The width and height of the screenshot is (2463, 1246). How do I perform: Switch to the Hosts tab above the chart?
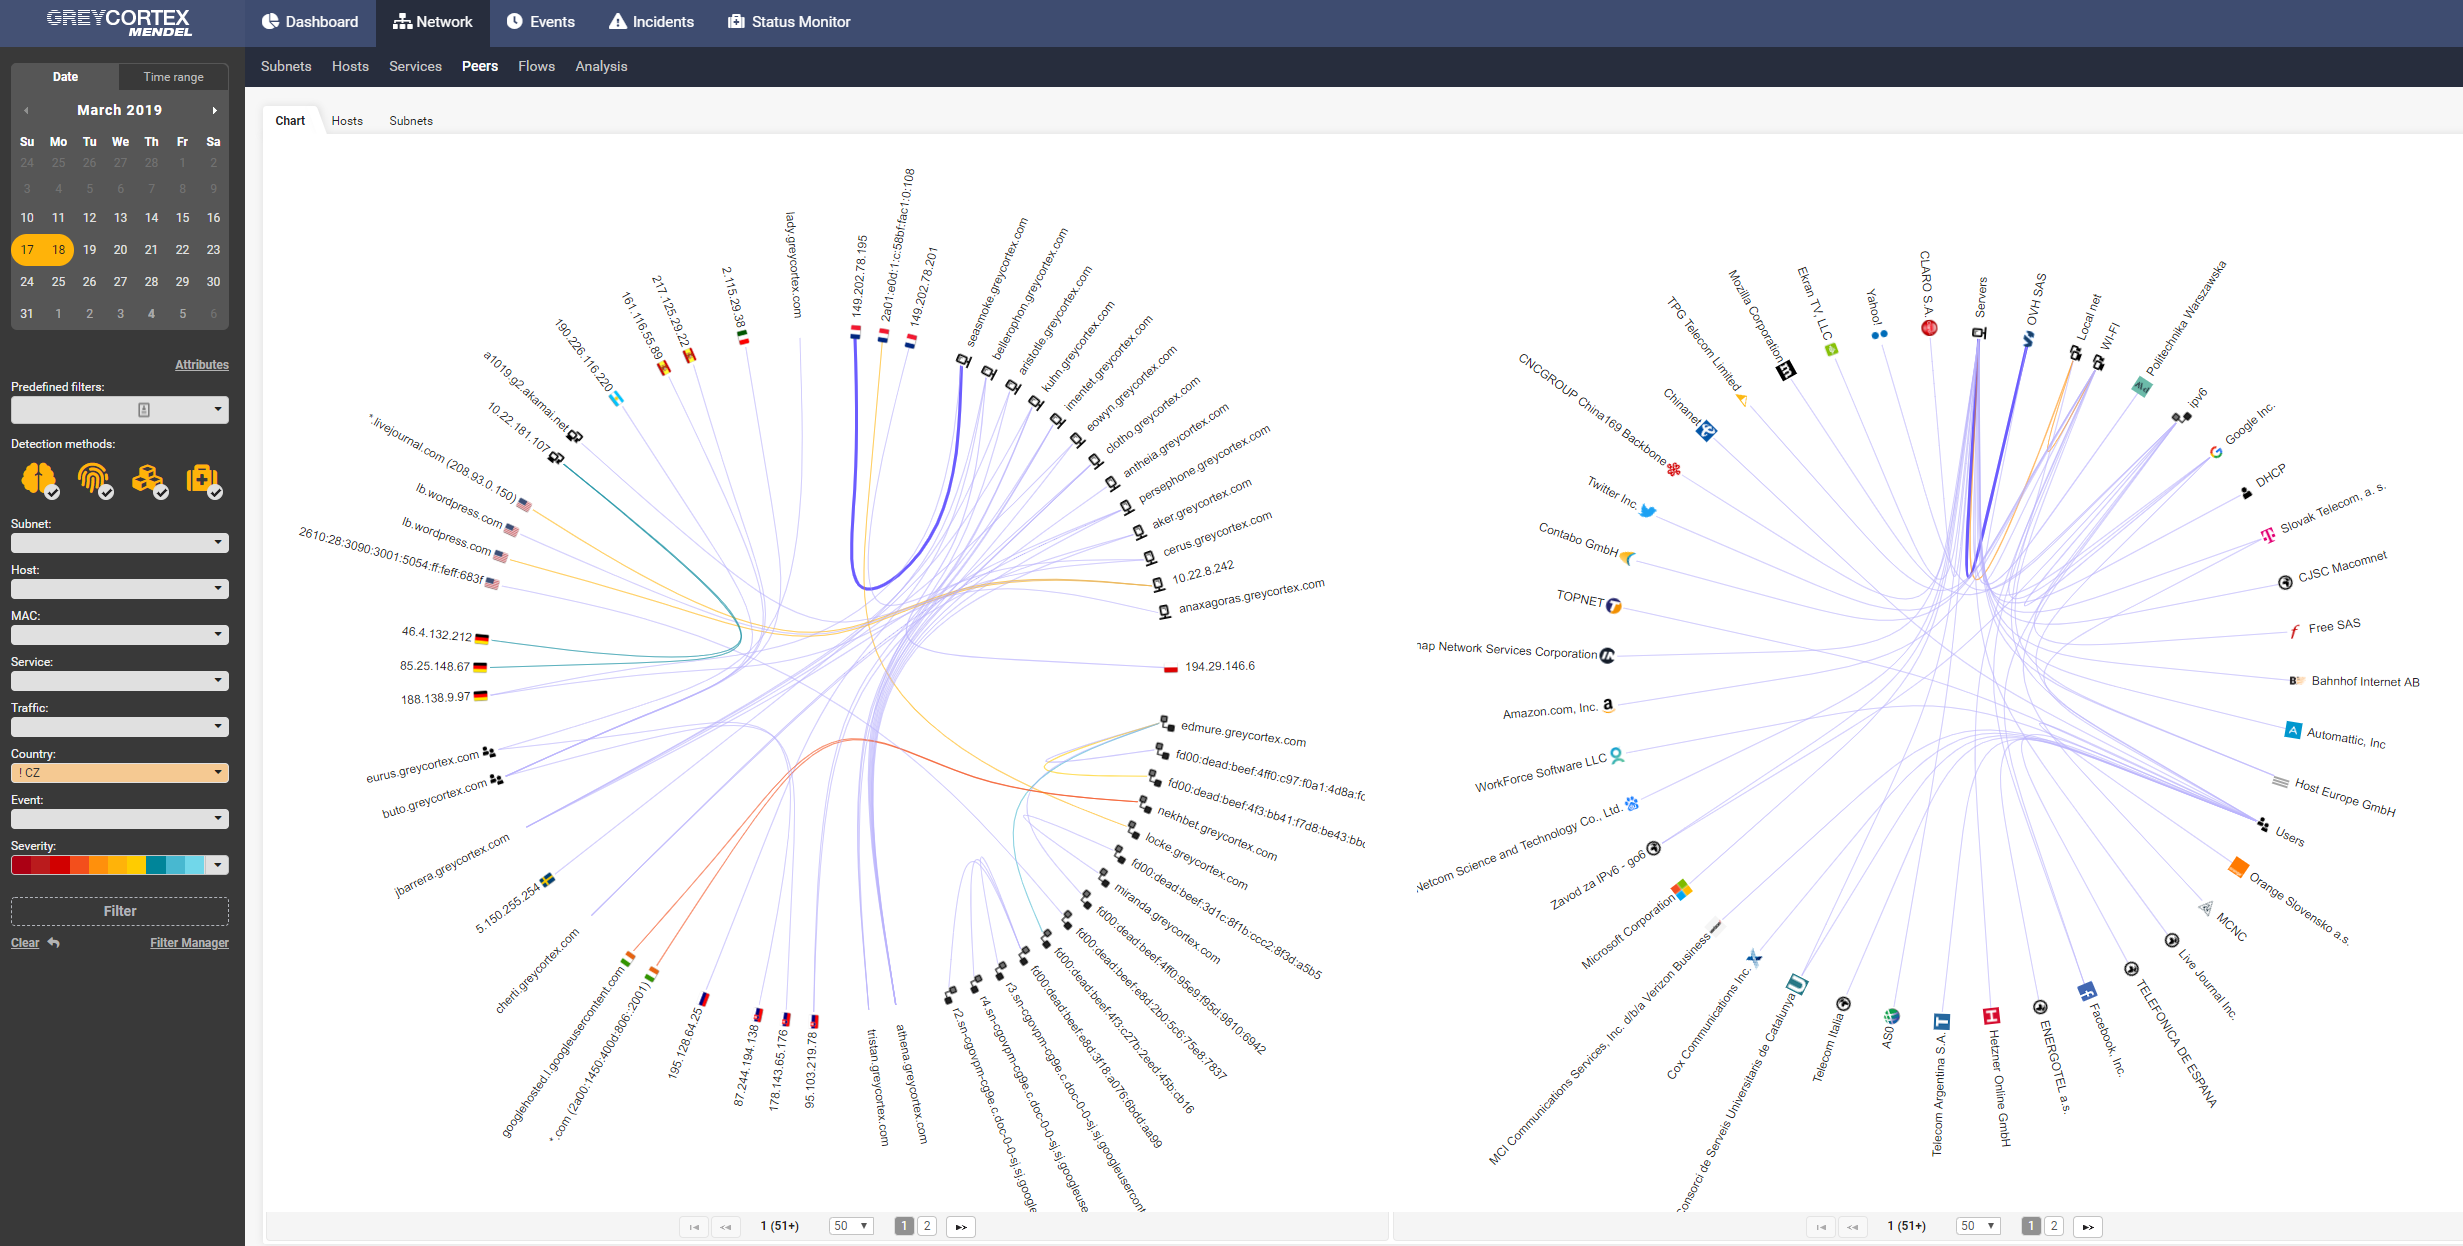[347, 121]
